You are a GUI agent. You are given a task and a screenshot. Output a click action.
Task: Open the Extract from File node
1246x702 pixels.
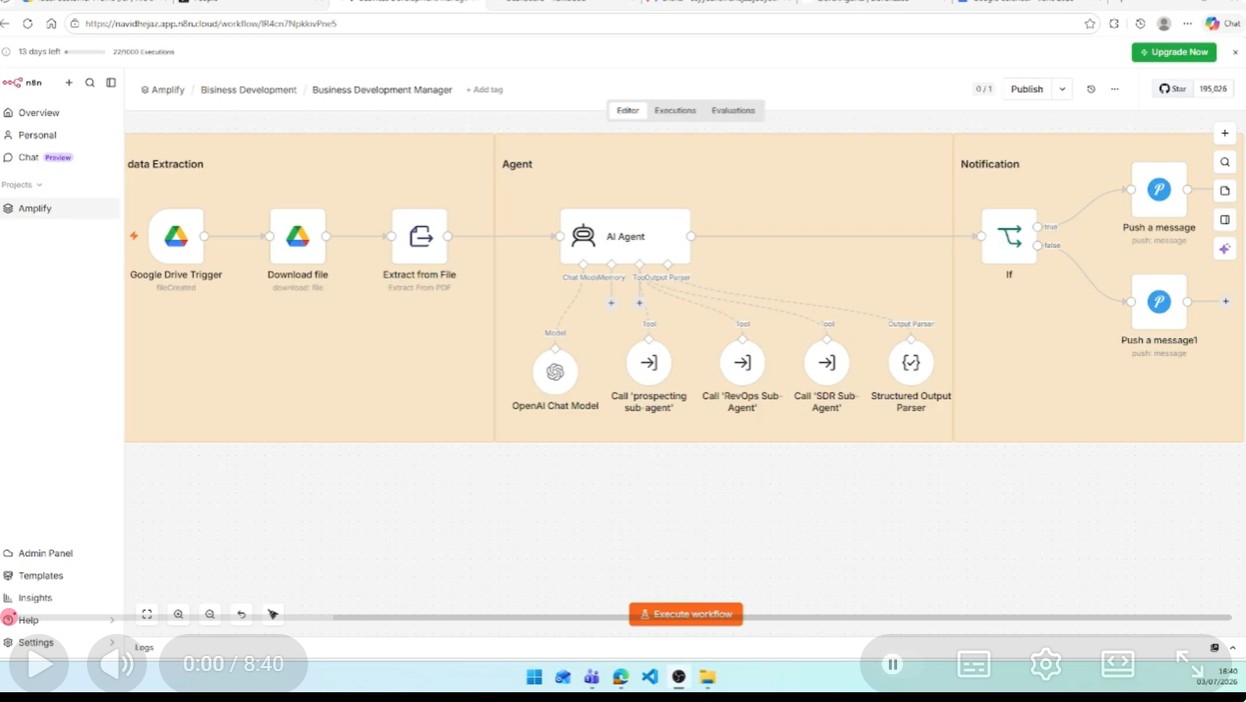(420, 236)
